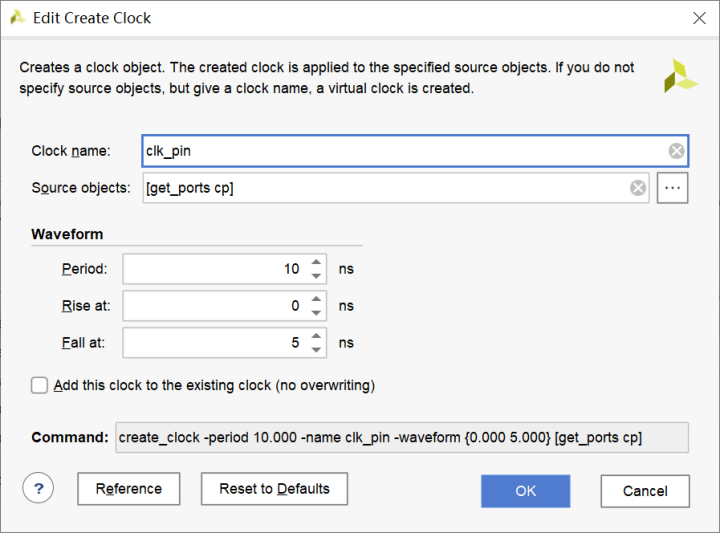Enable add clock to existing clock

tap(40, 385)
